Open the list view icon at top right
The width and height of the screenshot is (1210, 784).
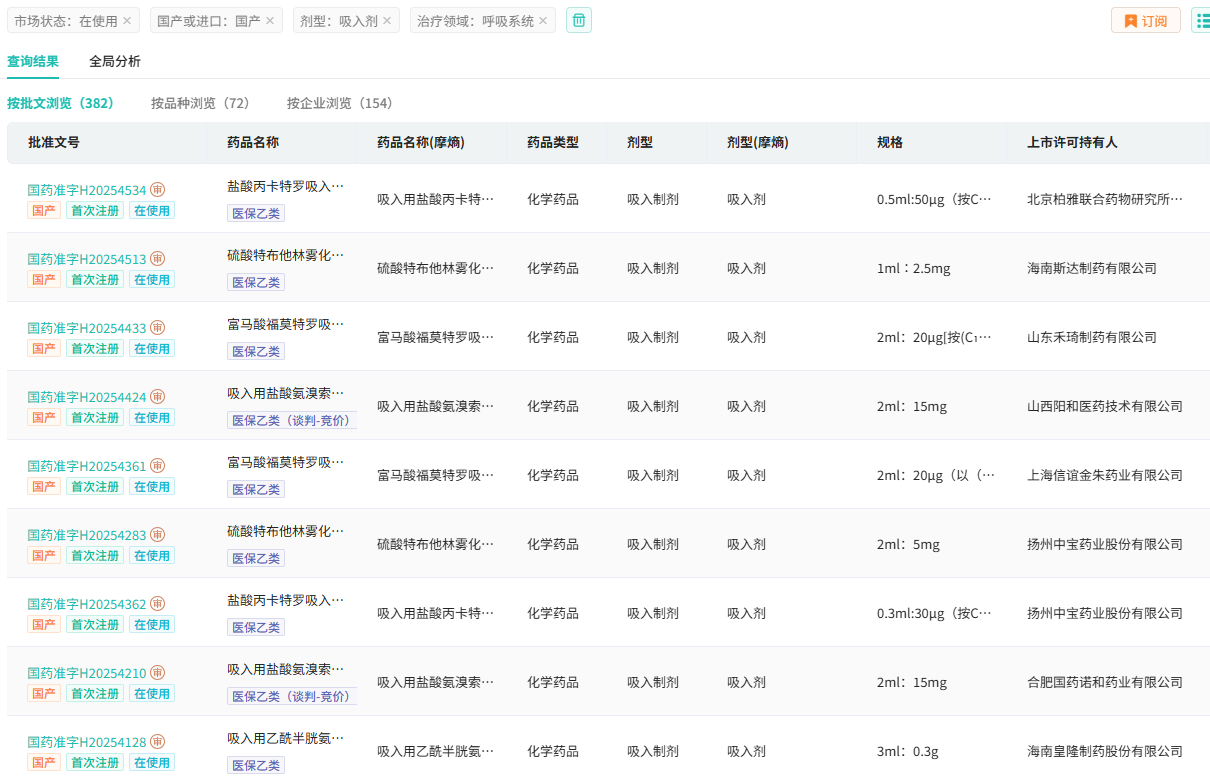pyautogui.click(x=1201, y=20)
